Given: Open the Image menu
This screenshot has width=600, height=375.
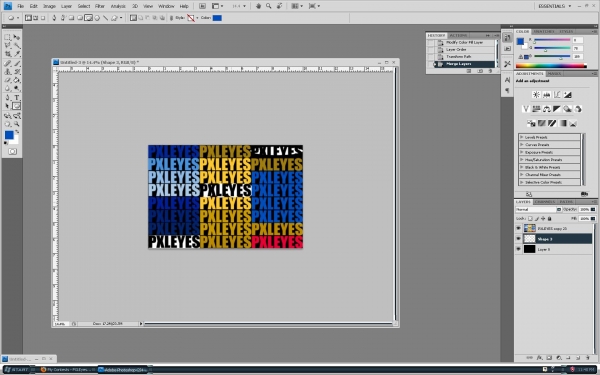Looking at the screenshot, I should 49,6.
